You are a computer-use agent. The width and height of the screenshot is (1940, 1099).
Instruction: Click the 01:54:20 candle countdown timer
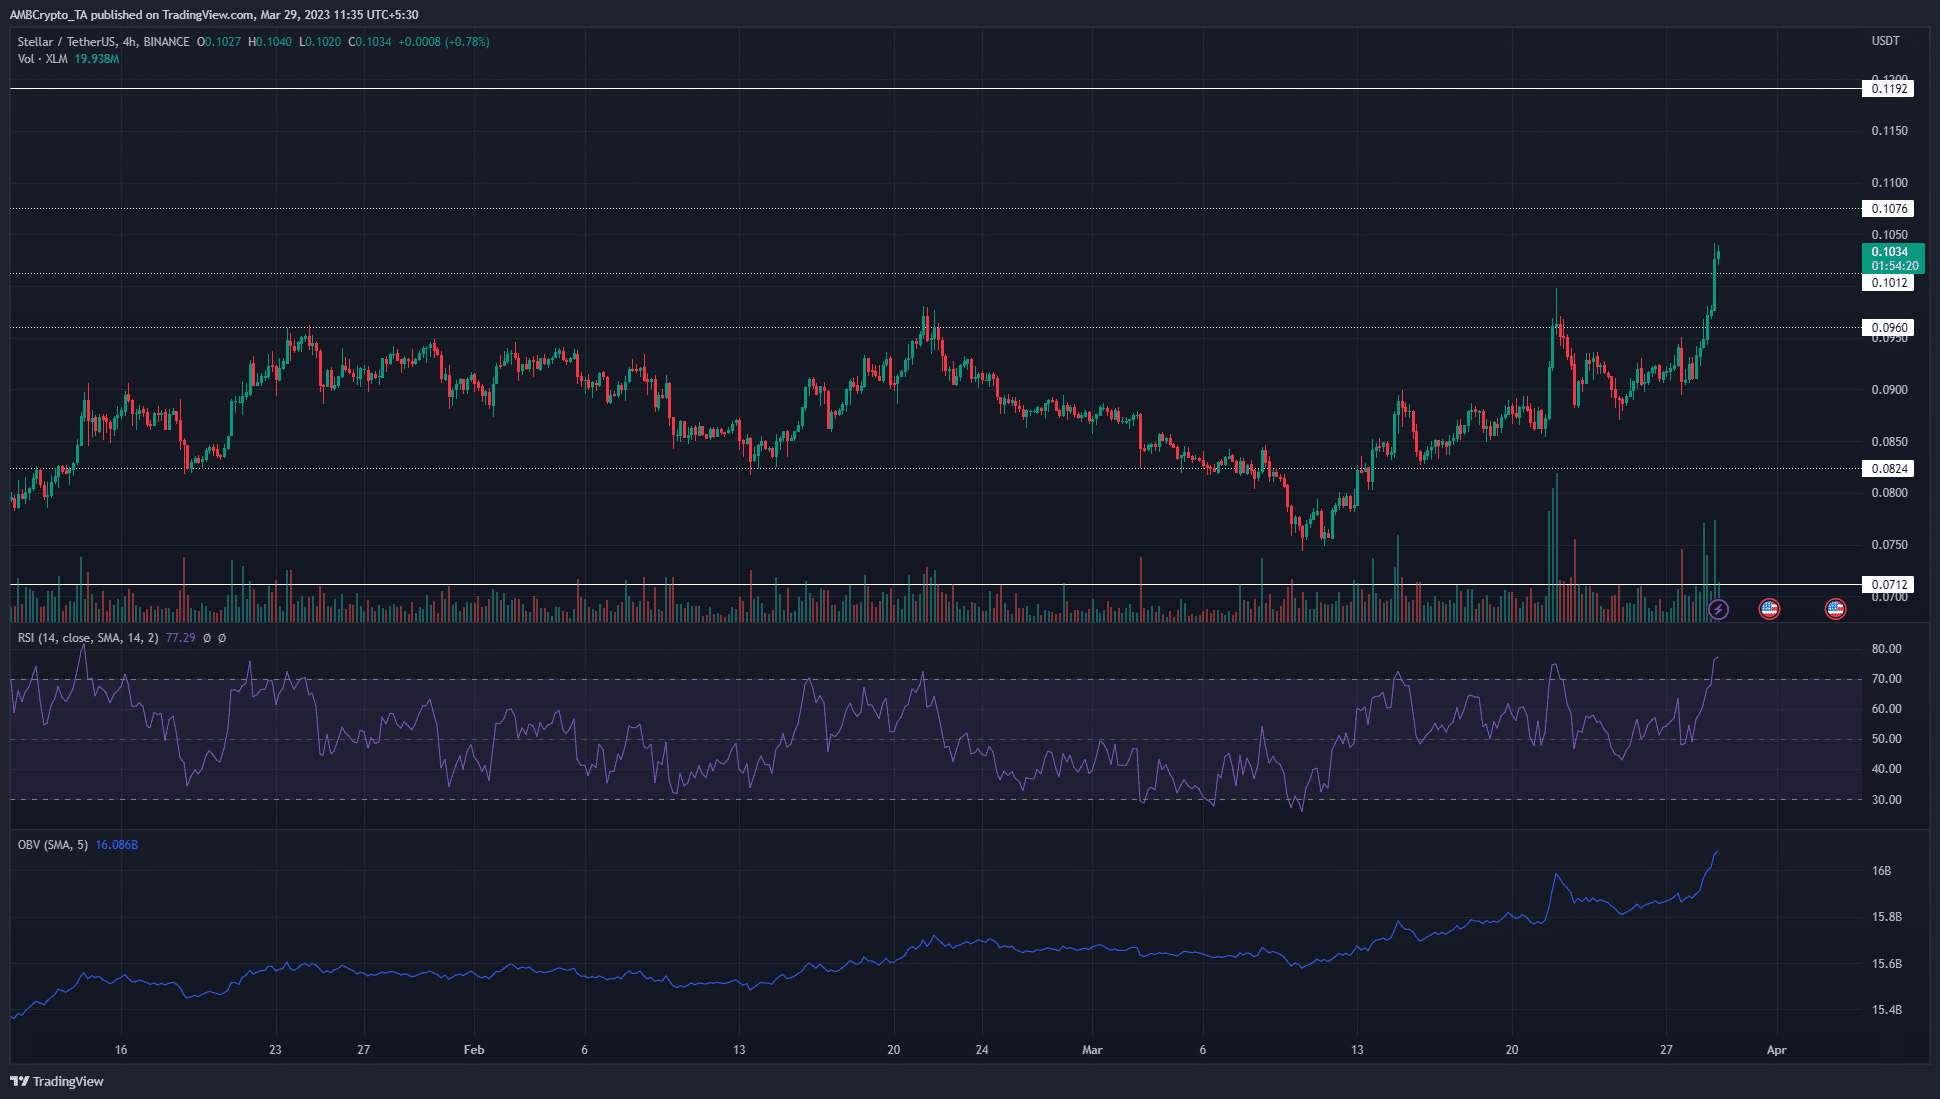(1893, 266)
